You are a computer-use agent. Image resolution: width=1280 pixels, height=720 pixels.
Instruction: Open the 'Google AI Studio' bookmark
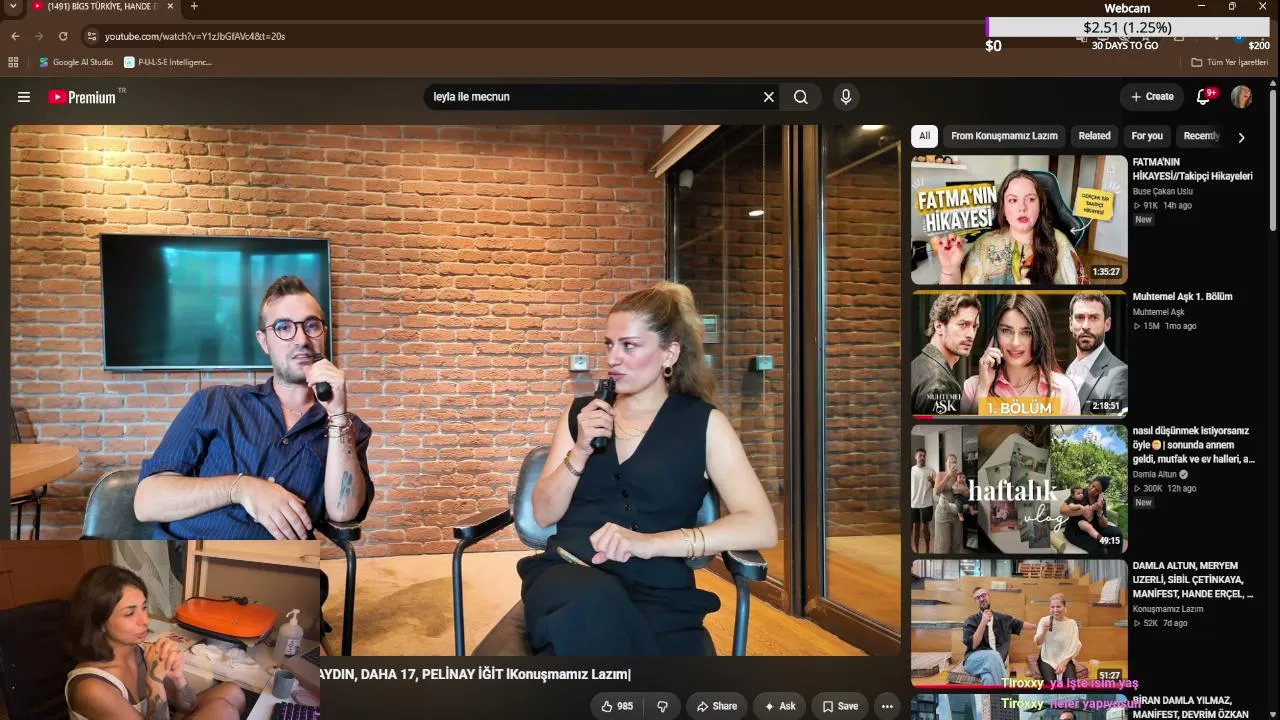click(x=76, y=62)
